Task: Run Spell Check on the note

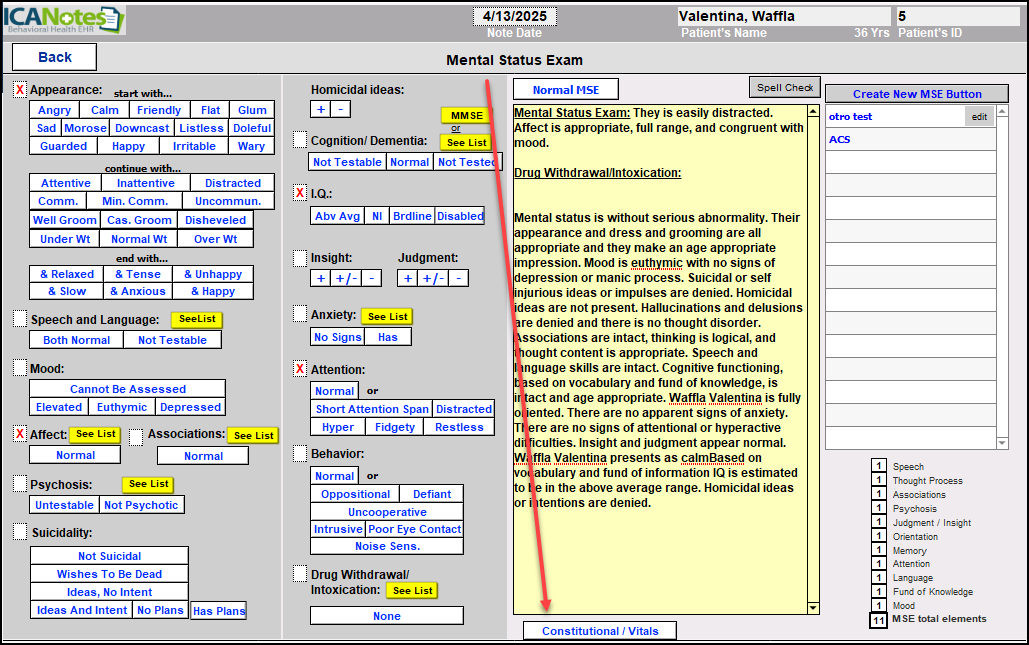Action: coord(784,88)
